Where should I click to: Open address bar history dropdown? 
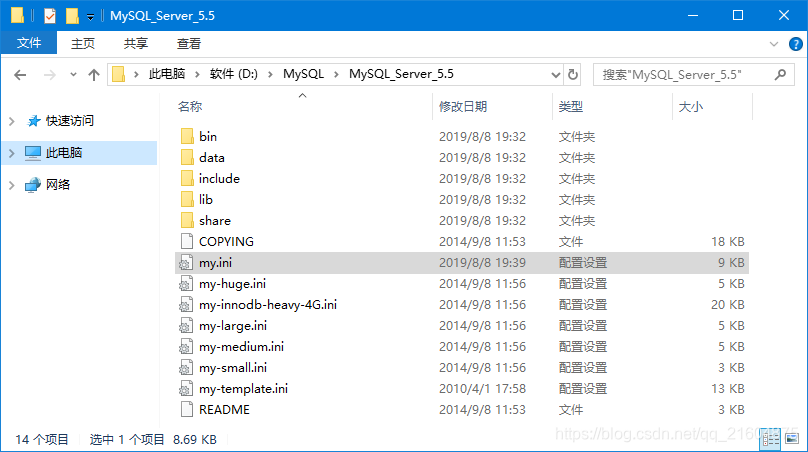click(556, 75)
